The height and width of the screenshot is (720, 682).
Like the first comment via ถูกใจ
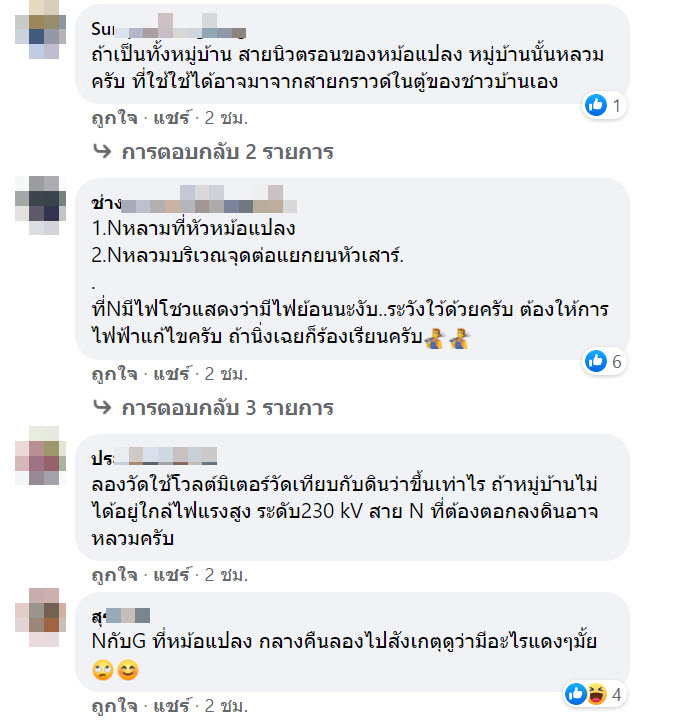coord(115,118)
